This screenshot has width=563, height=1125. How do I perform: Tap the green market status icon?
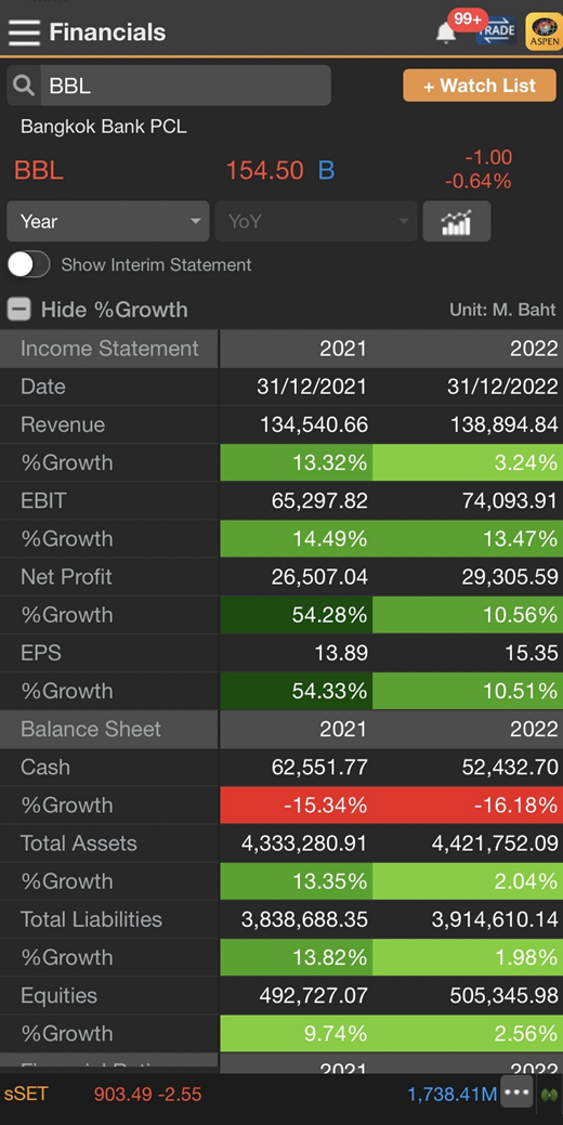549,1094
